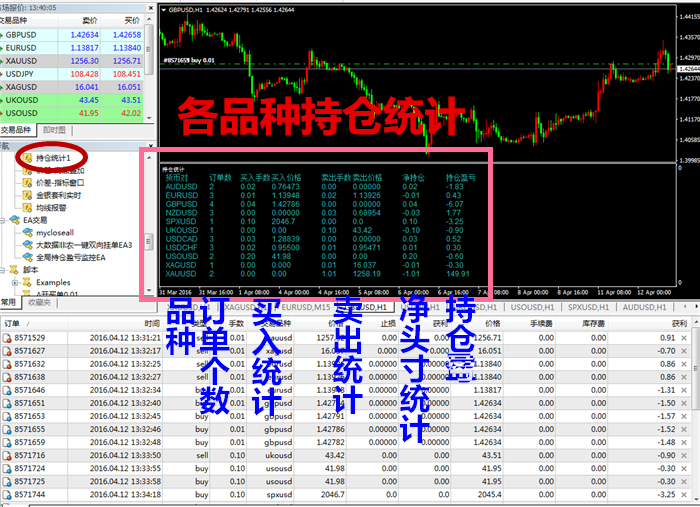
Task: Click the order icon for ticket 8571655
Action: (7, 429)
